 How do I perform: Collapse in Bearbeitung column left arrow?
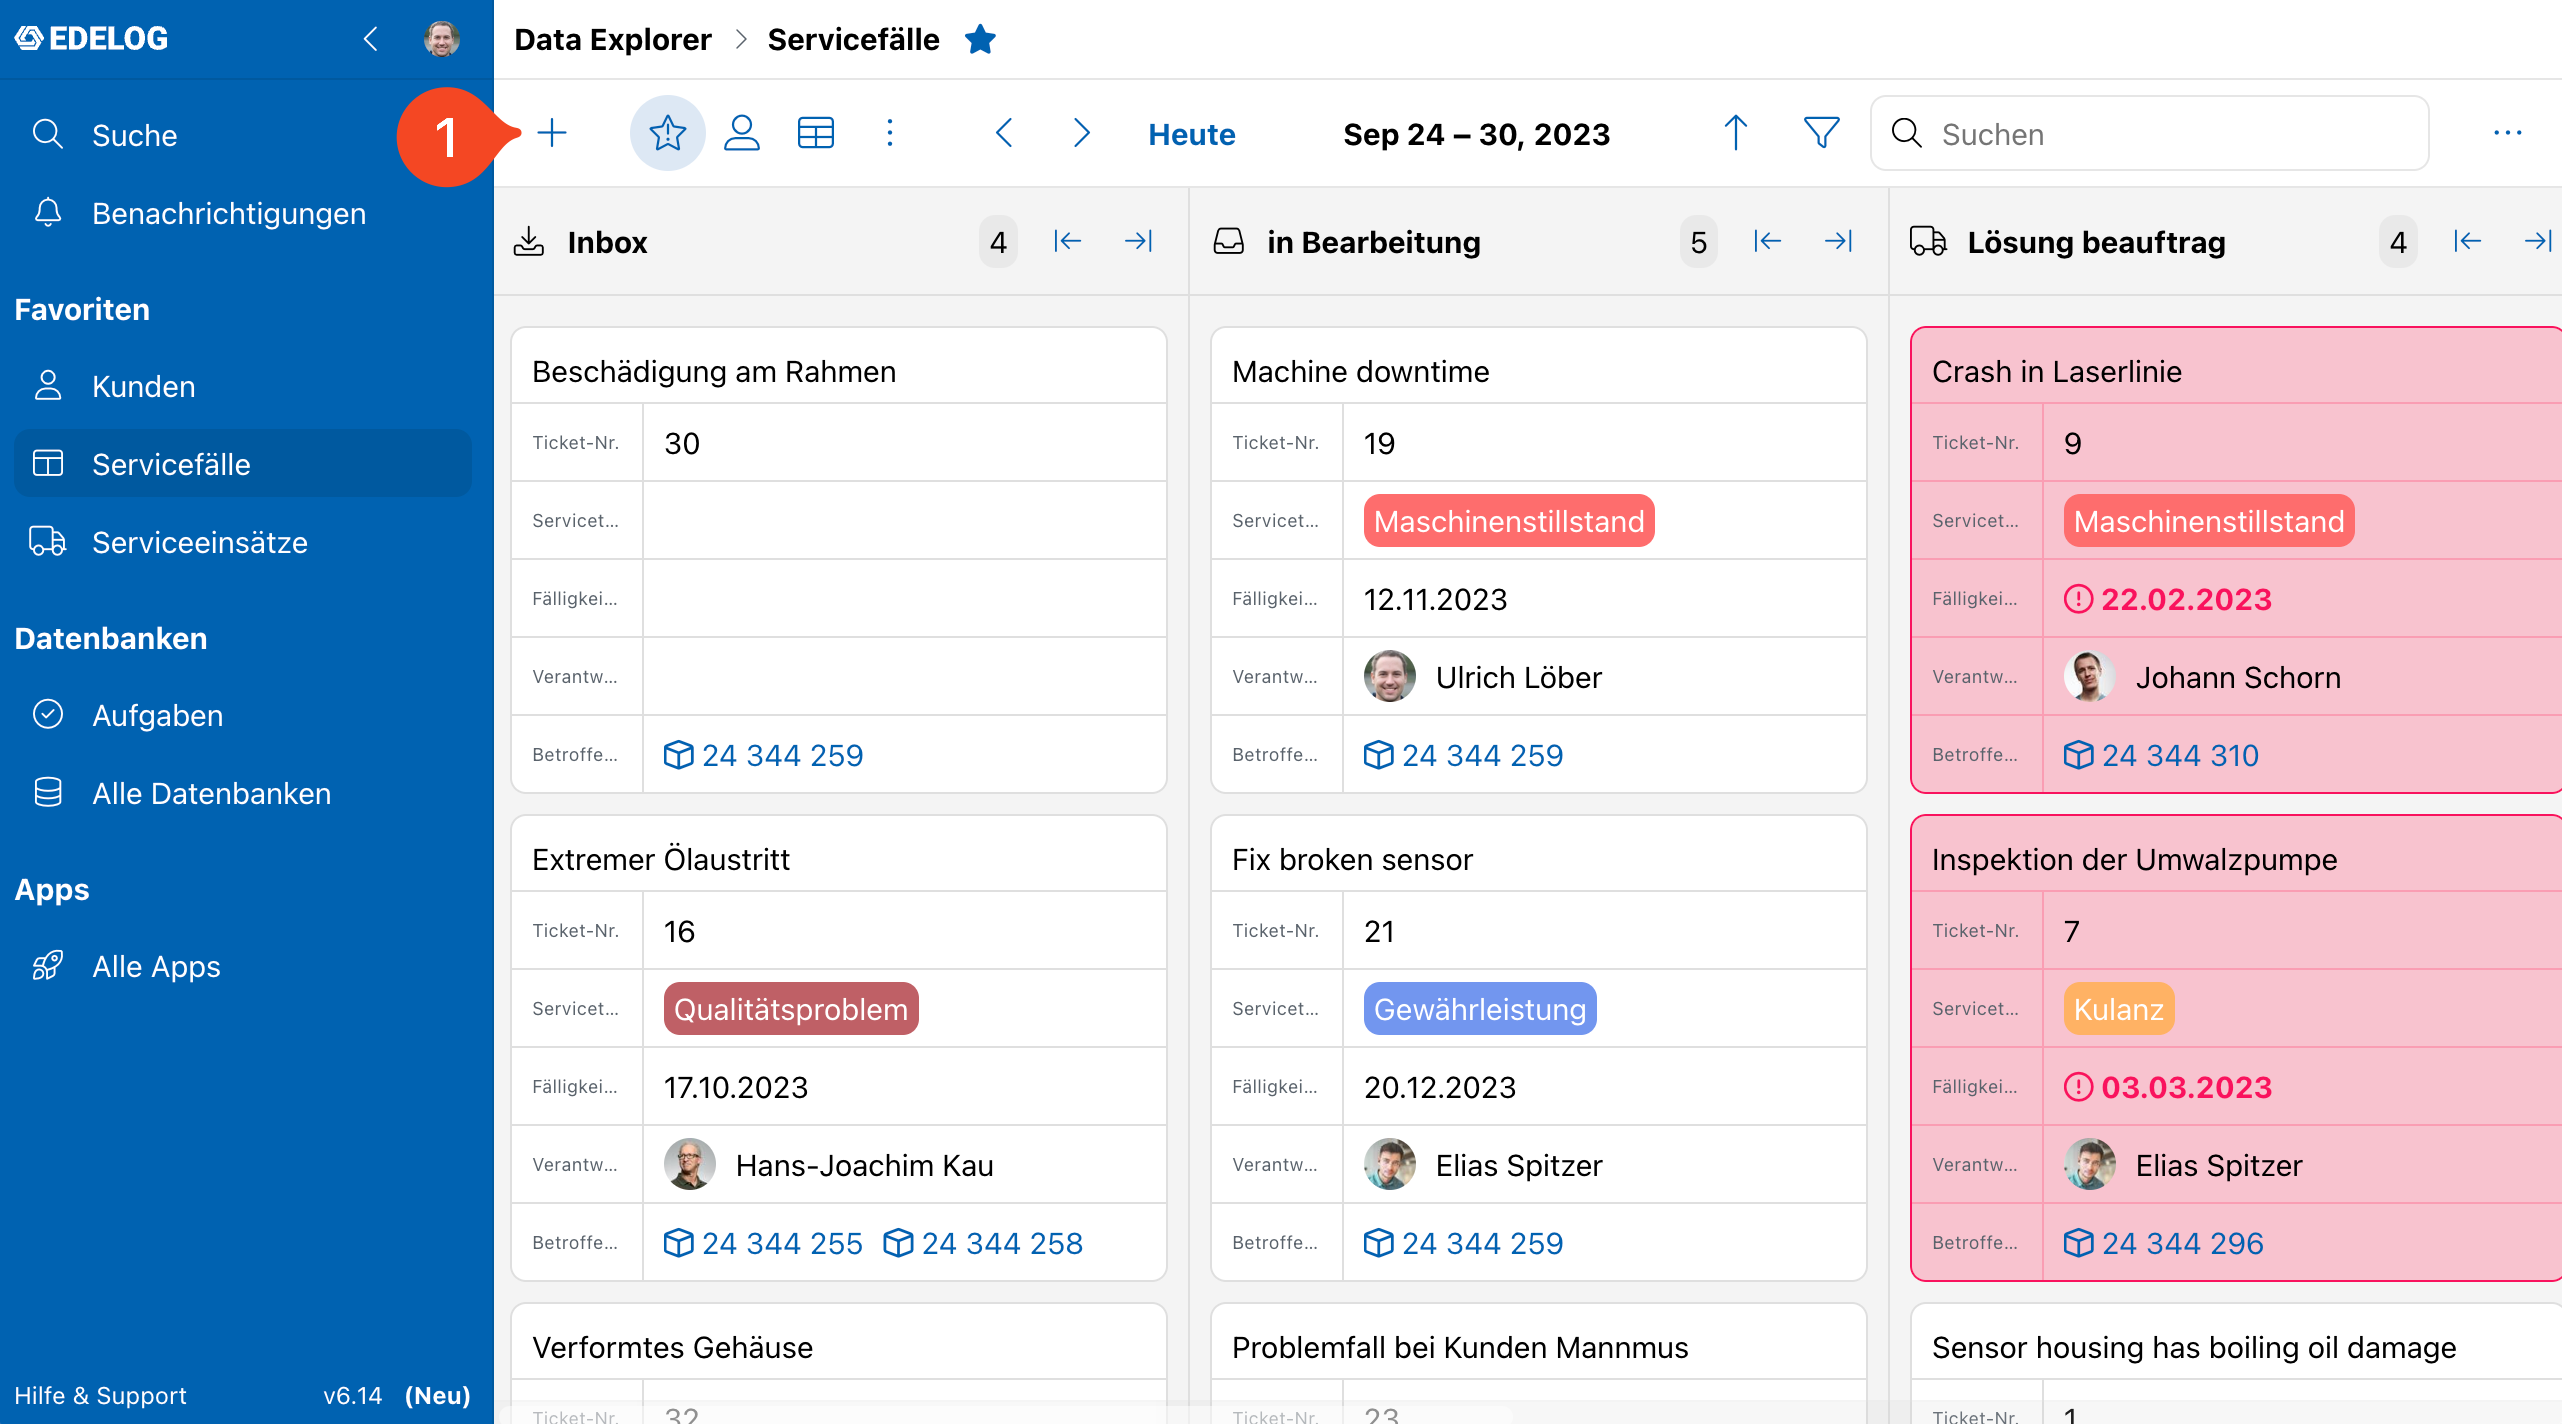[1767, 241]
